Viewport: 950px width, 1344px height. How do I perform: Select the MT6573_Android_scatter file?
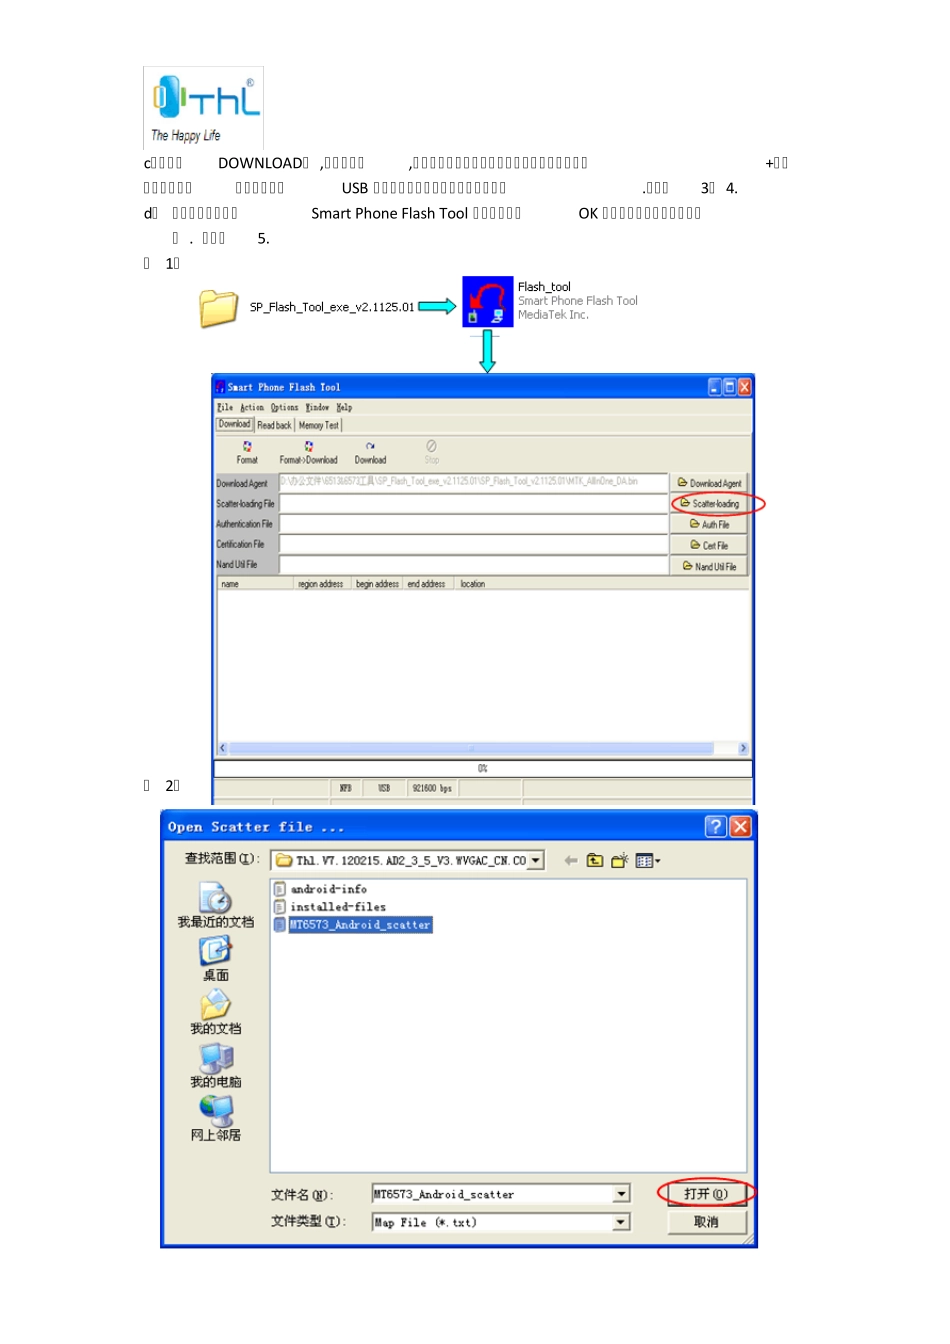point(352,925)
